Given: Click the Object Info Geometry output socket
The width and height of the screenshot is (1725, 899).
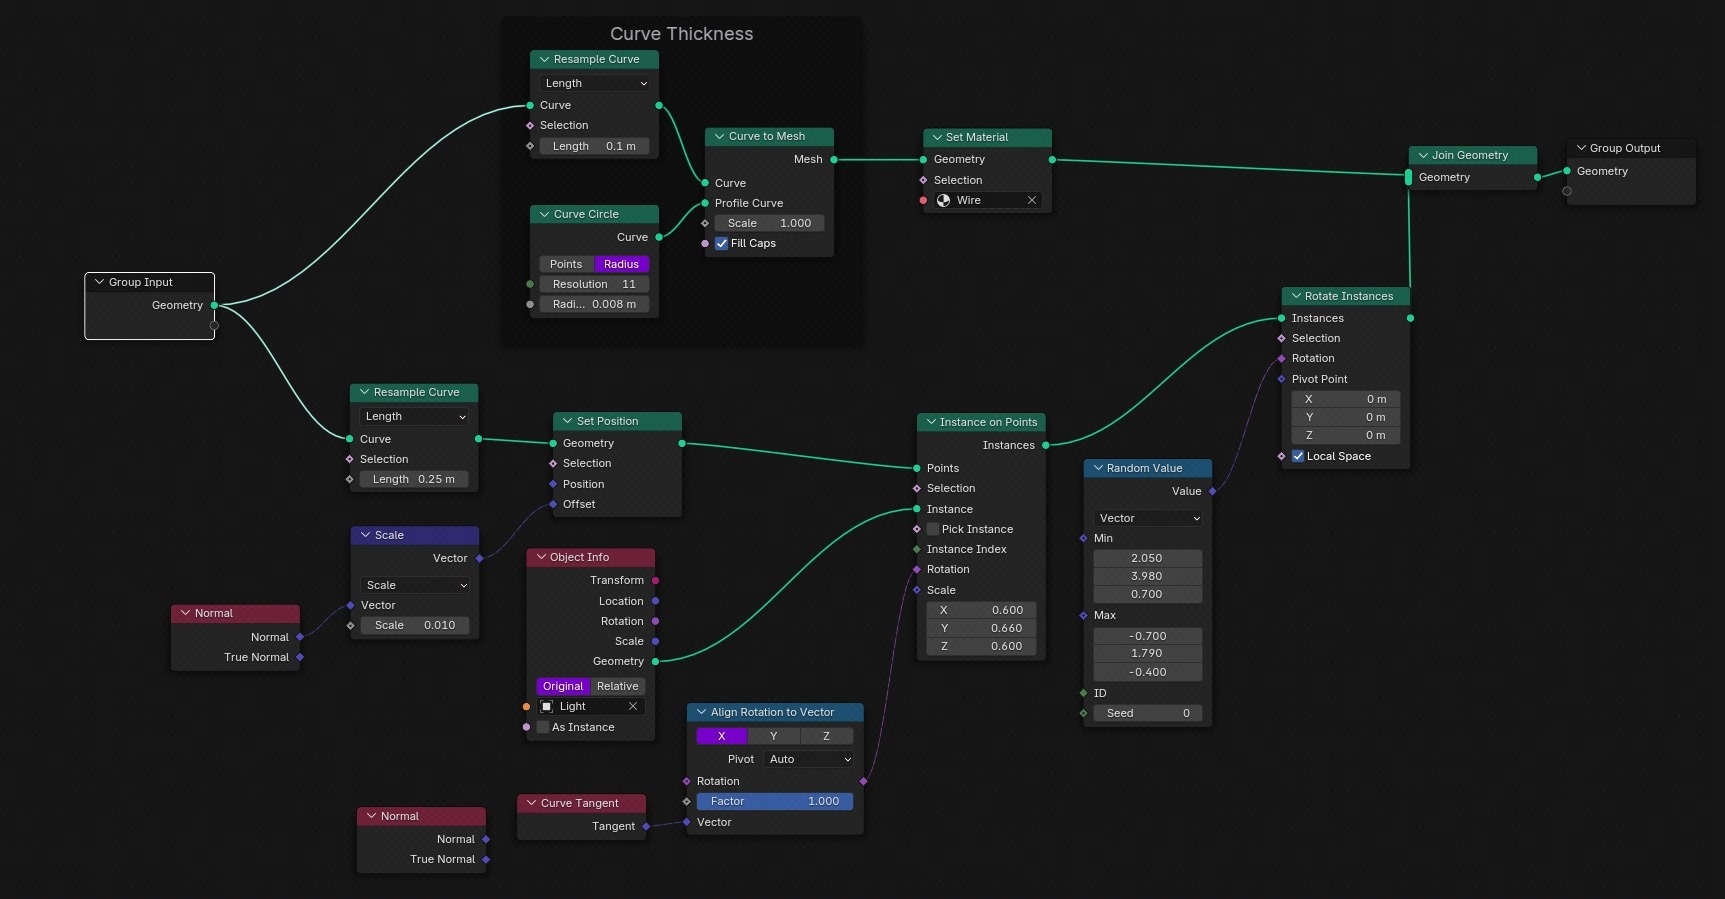Looking at the screenshot, I should tap(655, 661).
